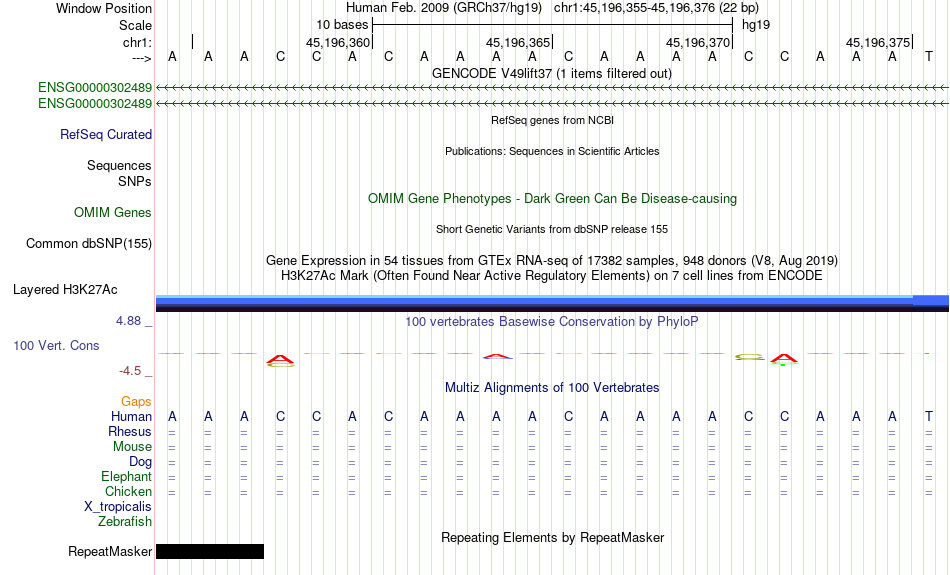The image size is (950, 575).
Task: Select the Scale track label
Action: tap(135, 25)
